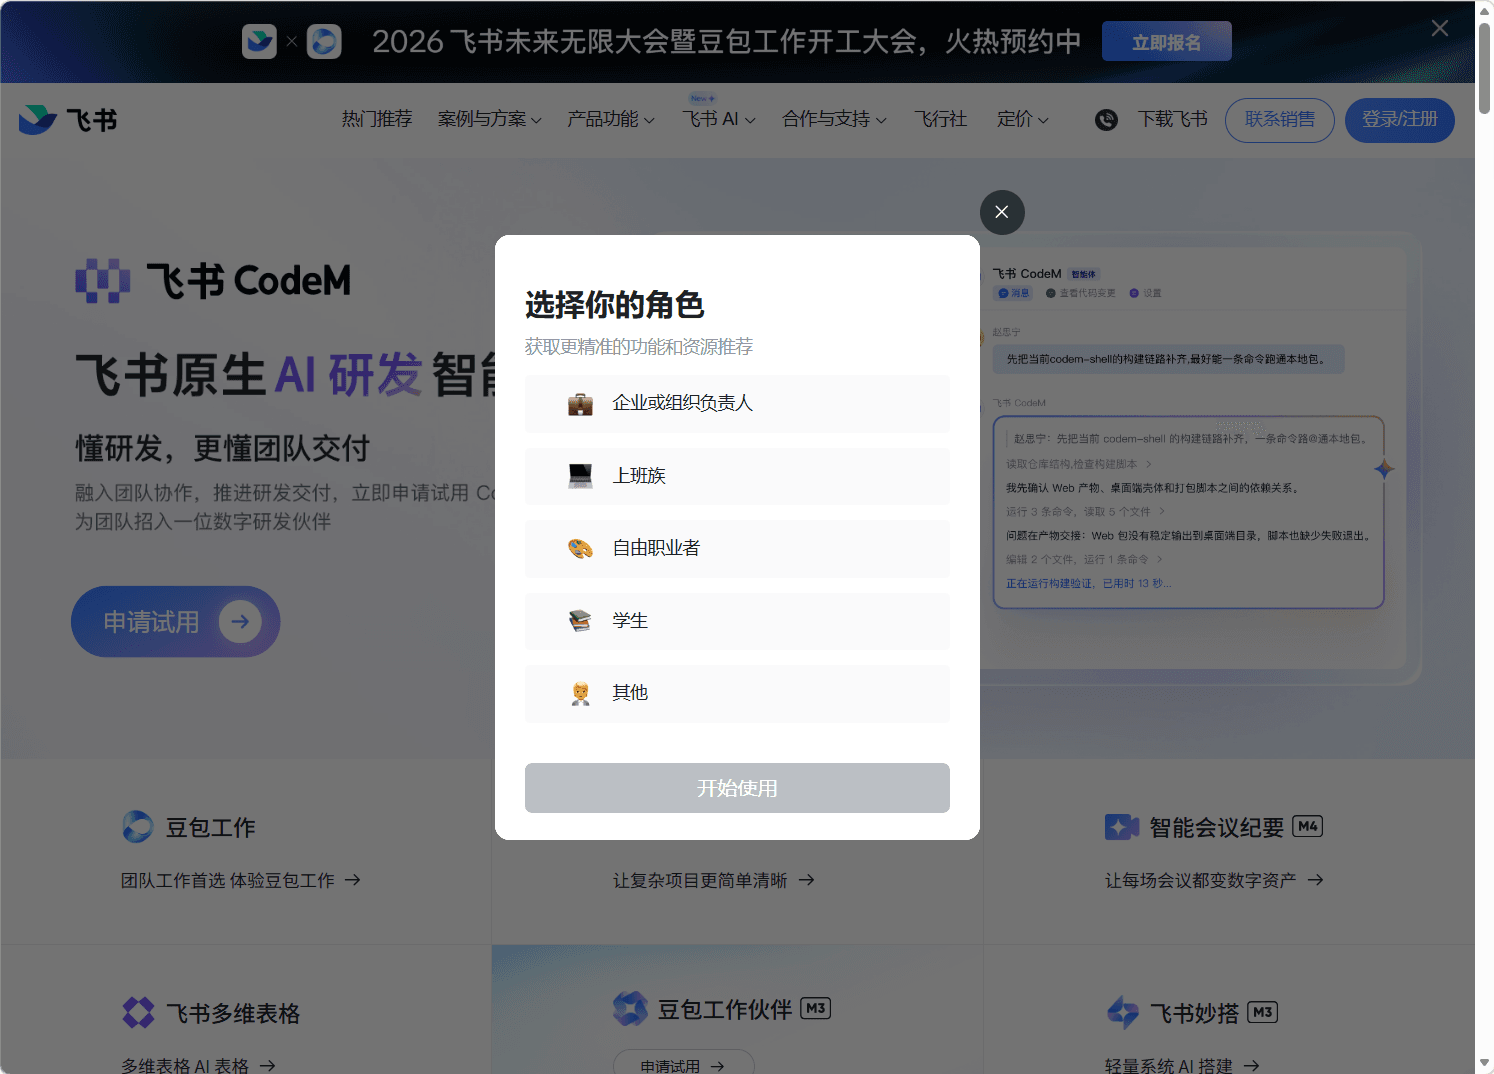The image size is (1494, 1074).
Task: Open the 多维表格 AI 表格 link
Action: tap(198, 1066)
